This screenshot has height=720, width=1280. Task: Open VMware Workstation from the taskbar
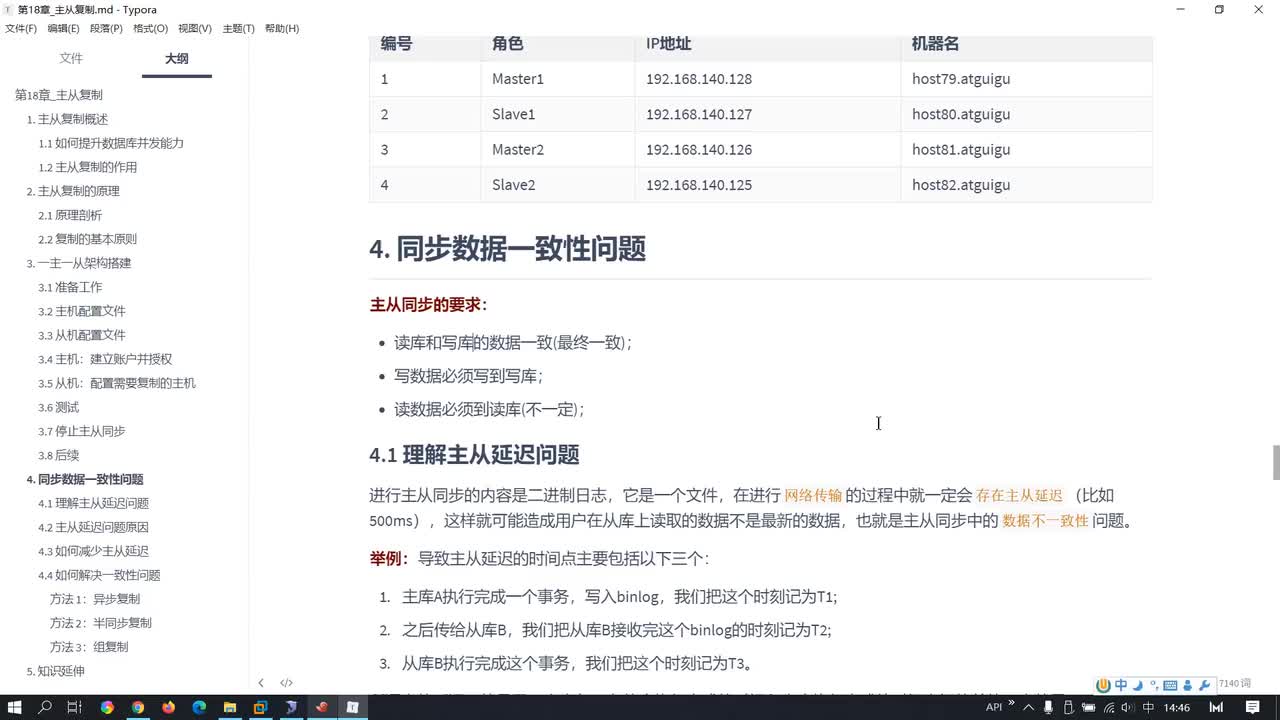coord(260,707)
